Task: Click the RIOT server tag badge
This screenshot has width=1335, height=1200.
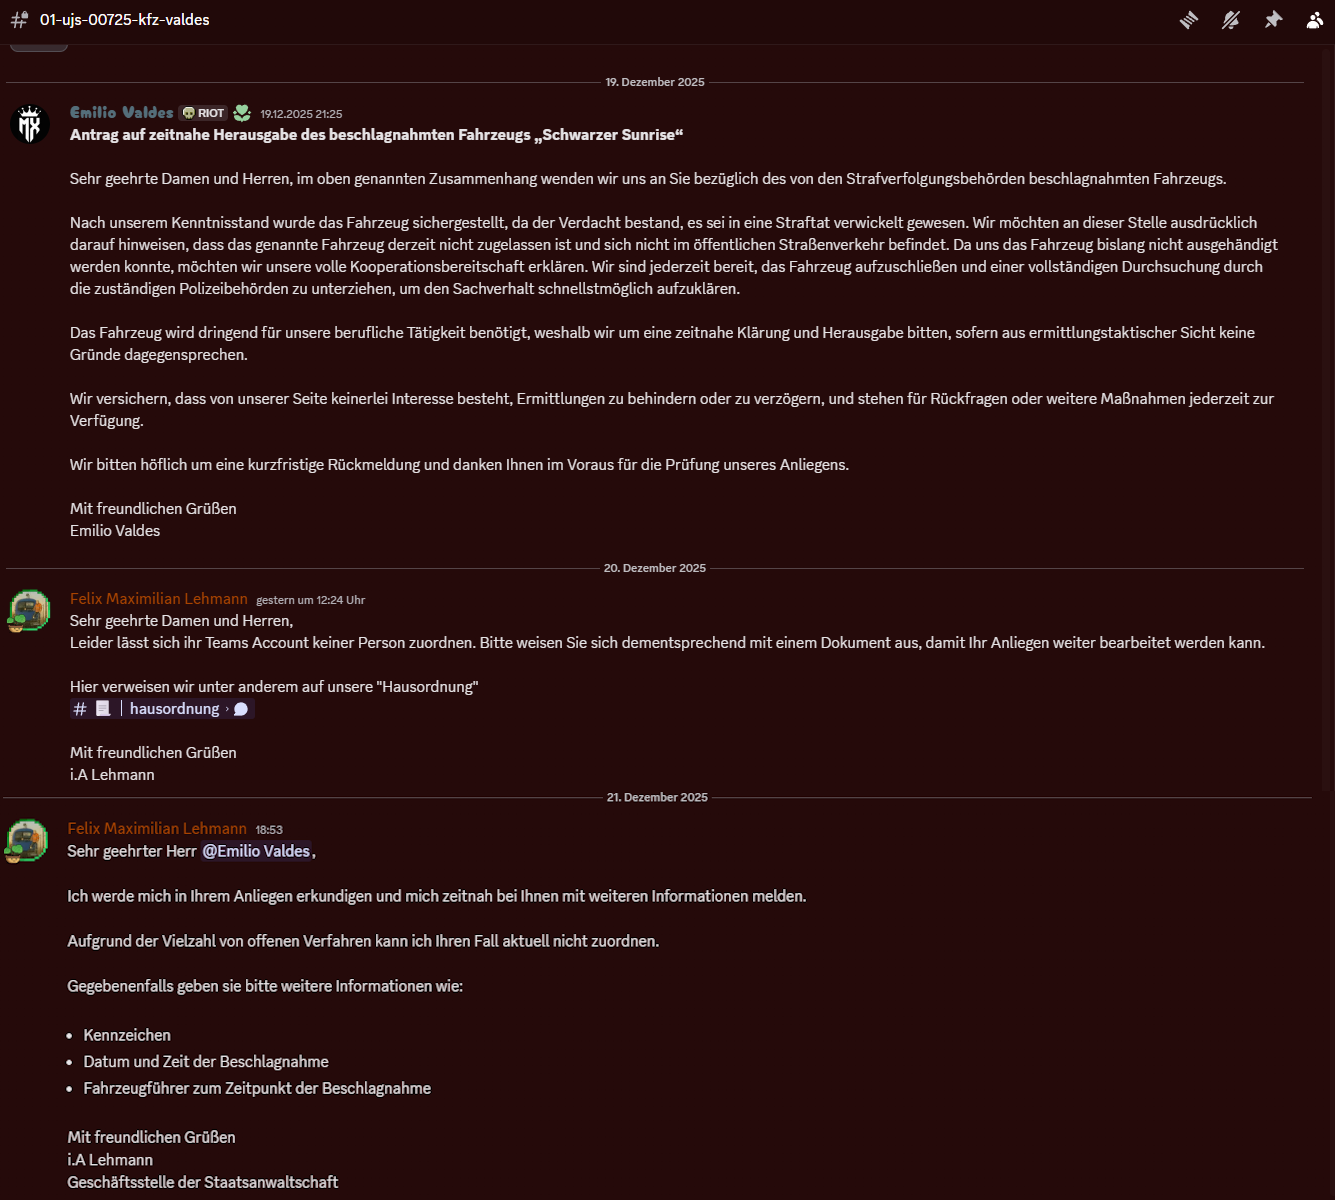Action: [x=203, y=113]
